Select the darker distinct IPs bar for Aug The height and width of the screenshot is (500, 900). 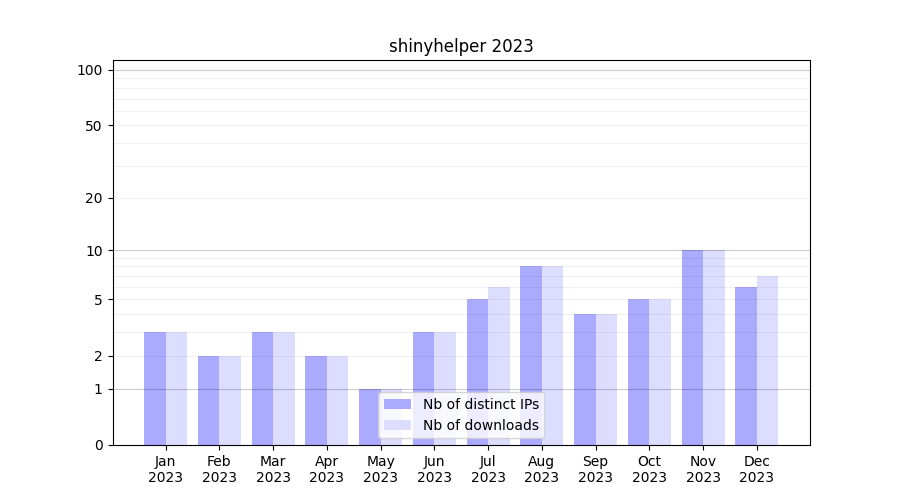(531, 355)
